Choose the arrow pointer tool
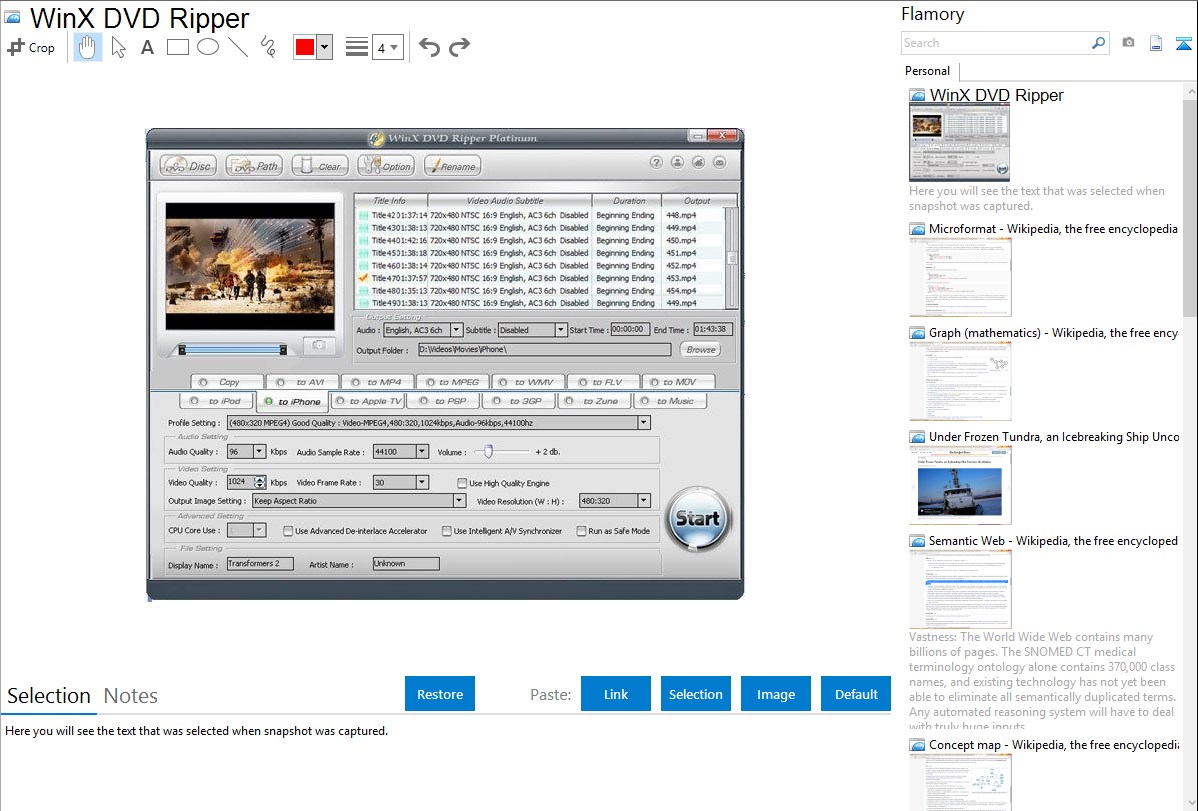This screenshot has height=811, width=1198. [118, 47]
